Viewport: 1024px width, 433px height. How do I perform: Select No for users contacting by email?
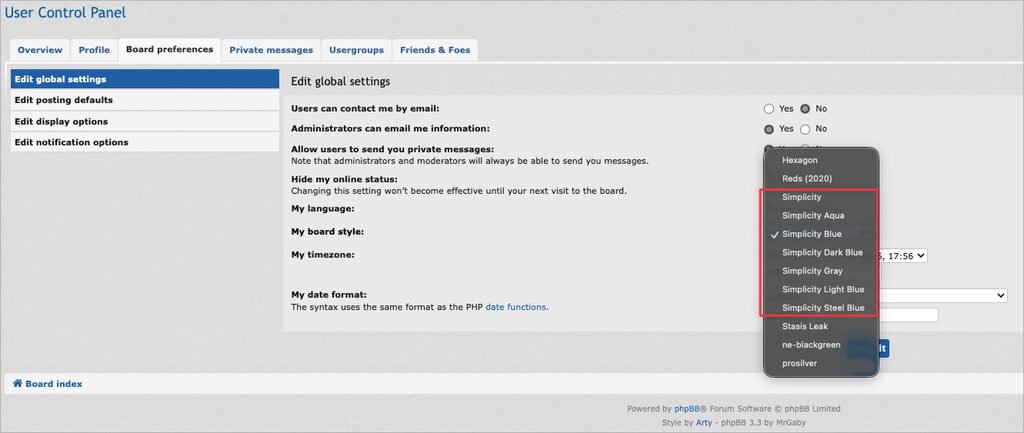coord(805,108)
